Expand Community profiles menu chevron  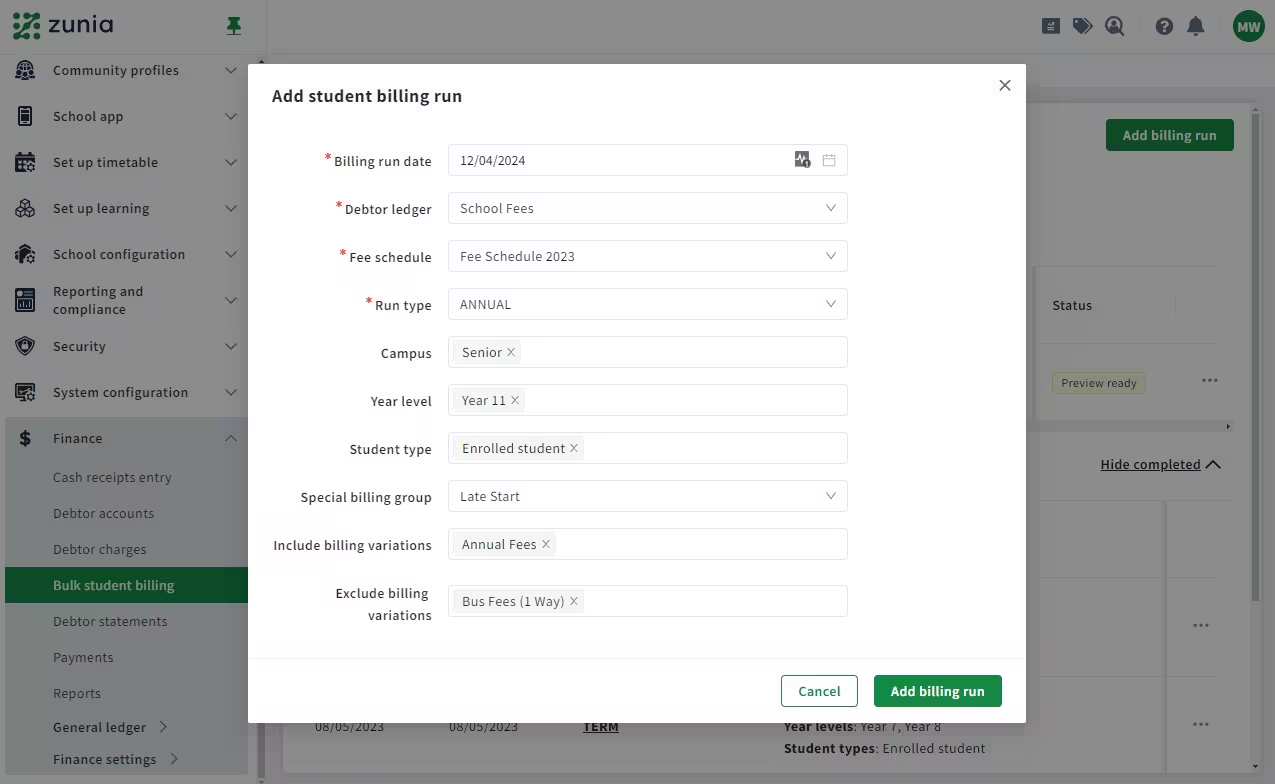coord(231,70)
